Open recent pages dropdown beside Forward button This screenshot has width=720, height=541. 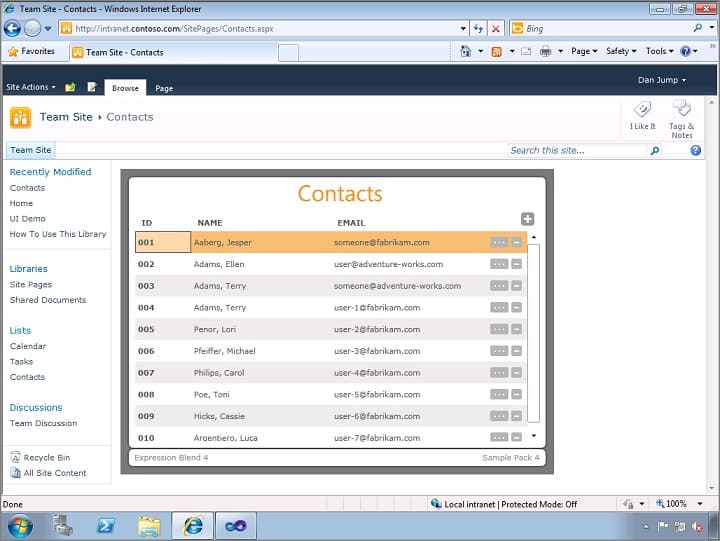[48, 28]
